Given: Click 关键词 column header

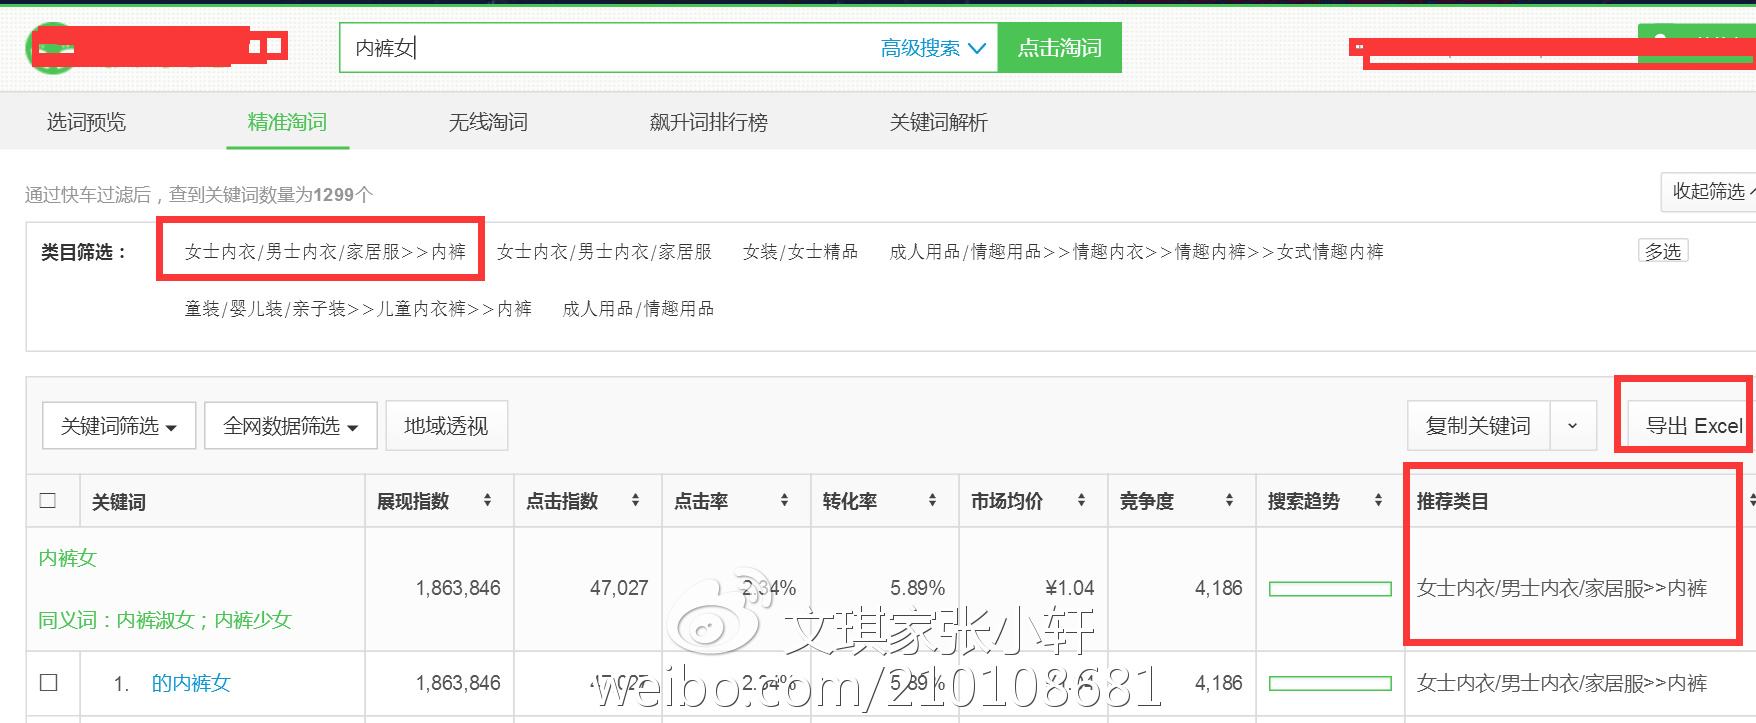Looking at the screenshot, I should point(119,501).
